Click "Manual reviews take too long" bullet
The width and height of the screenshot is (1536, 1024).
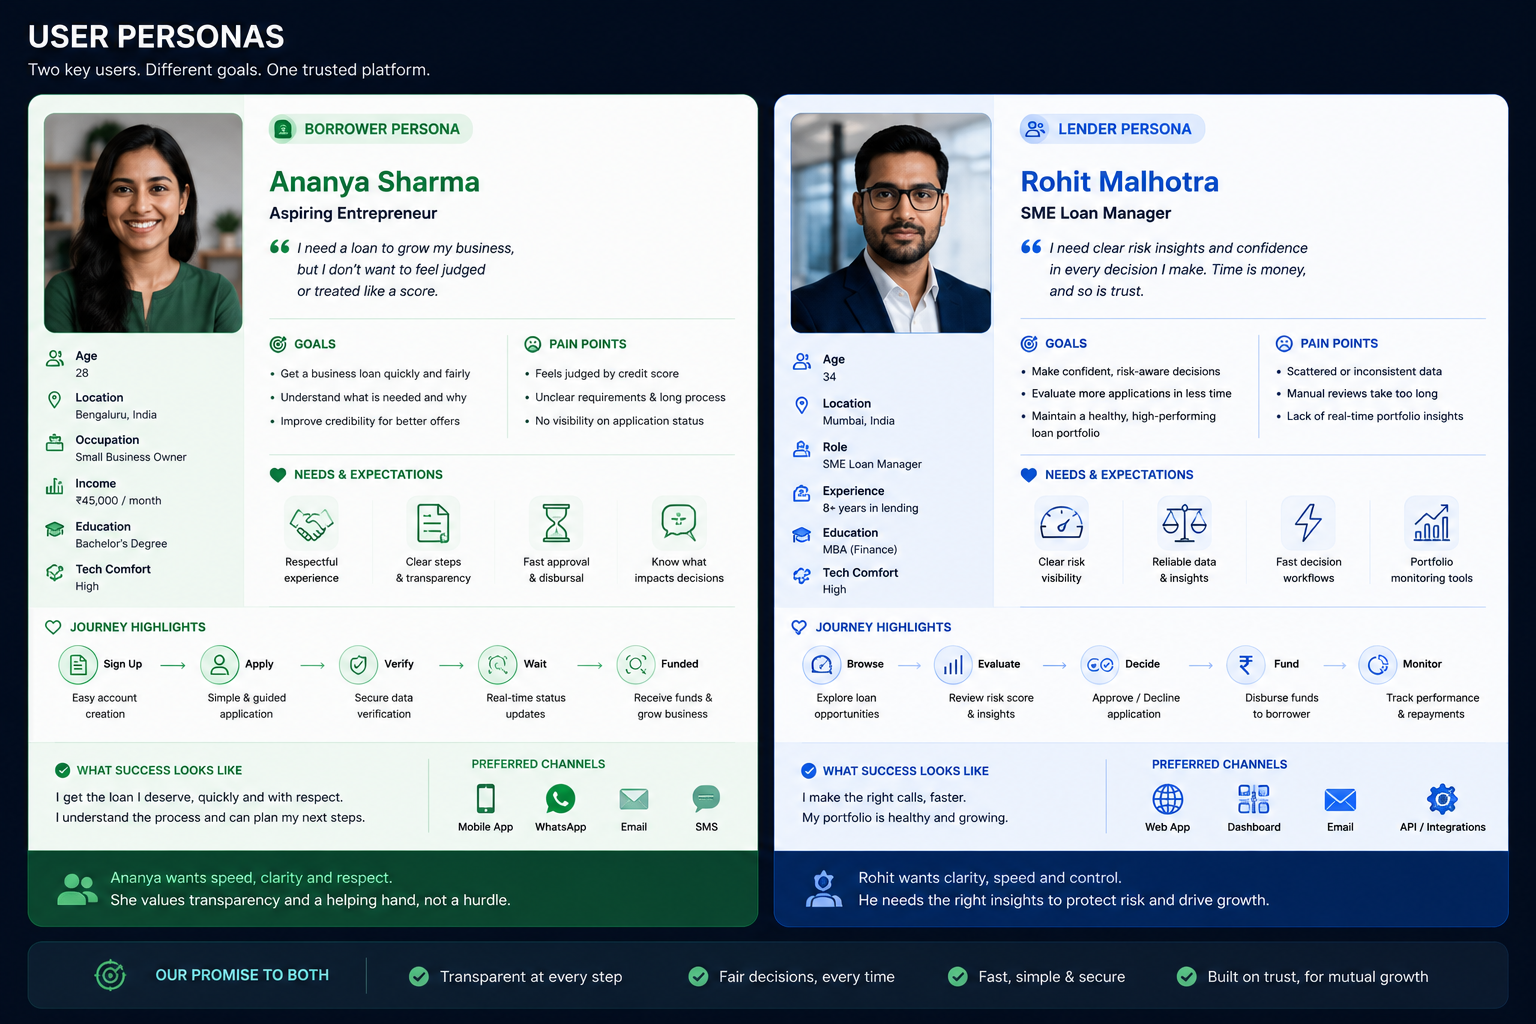pyautogui.click(x=1362, y=394)
